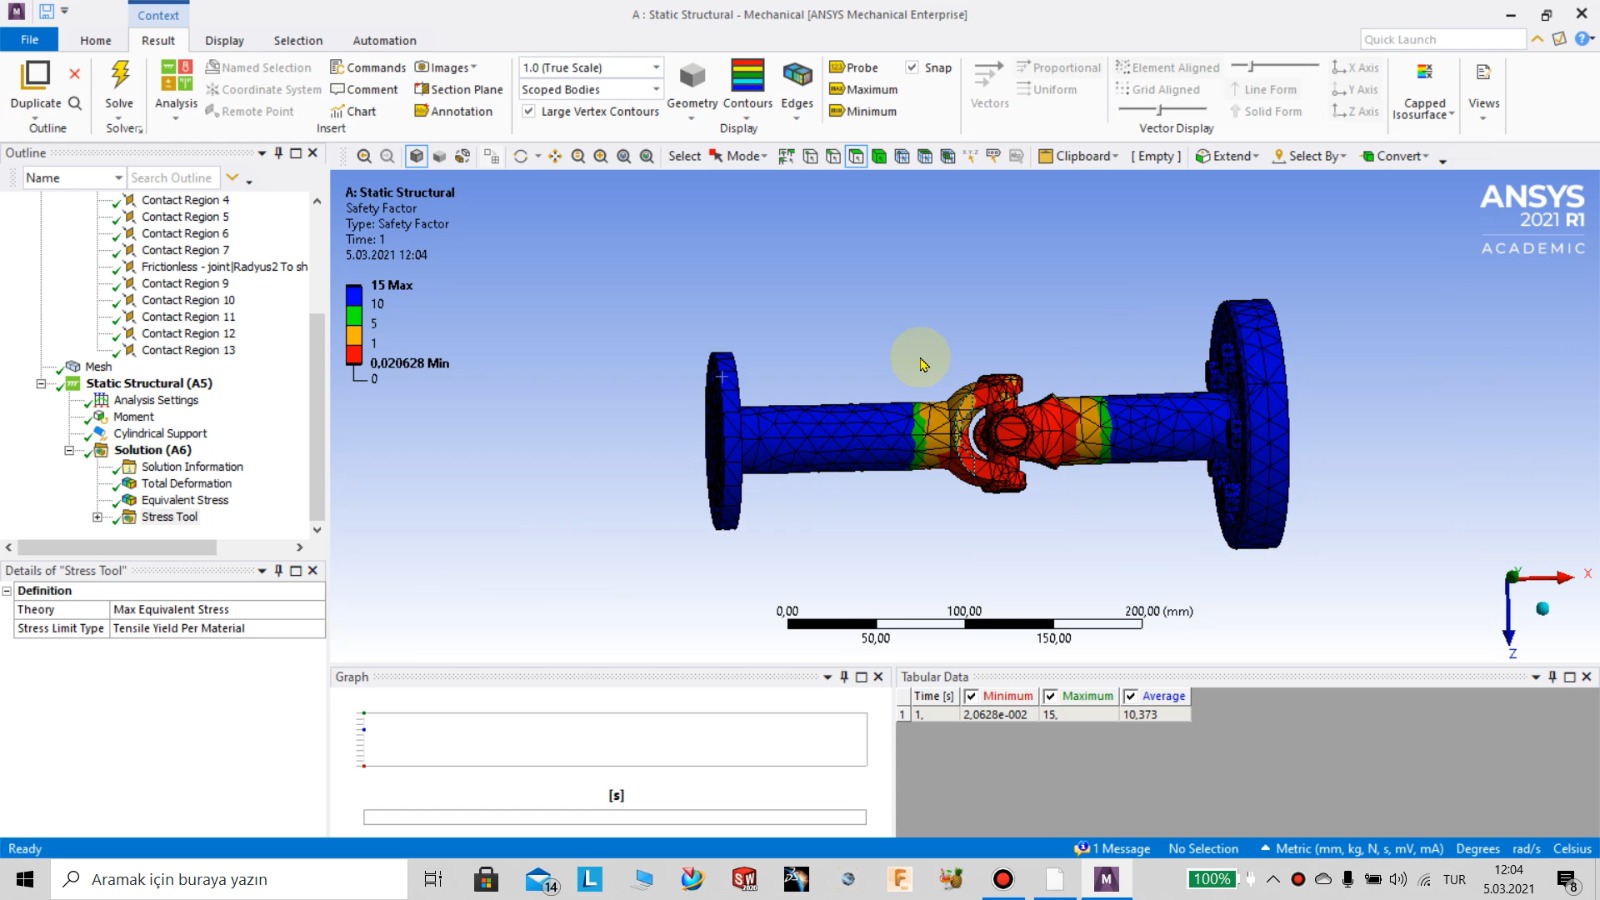Screen dimensions: 1600x900
Task: Click the Minimum label tool
Action: [862, 111]
